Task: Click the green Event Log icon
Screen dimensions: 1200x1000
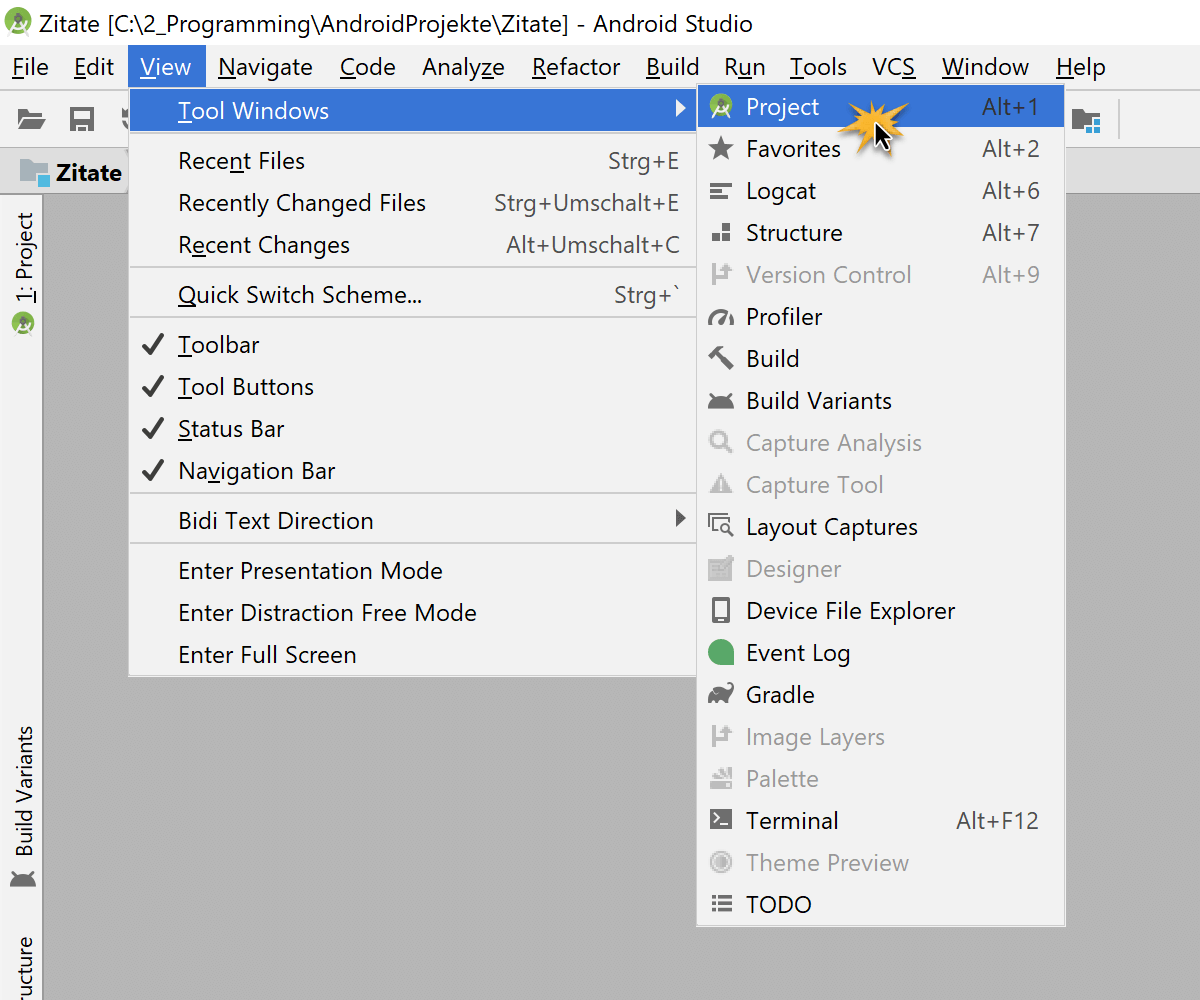Action: click(x=721, y=653)
